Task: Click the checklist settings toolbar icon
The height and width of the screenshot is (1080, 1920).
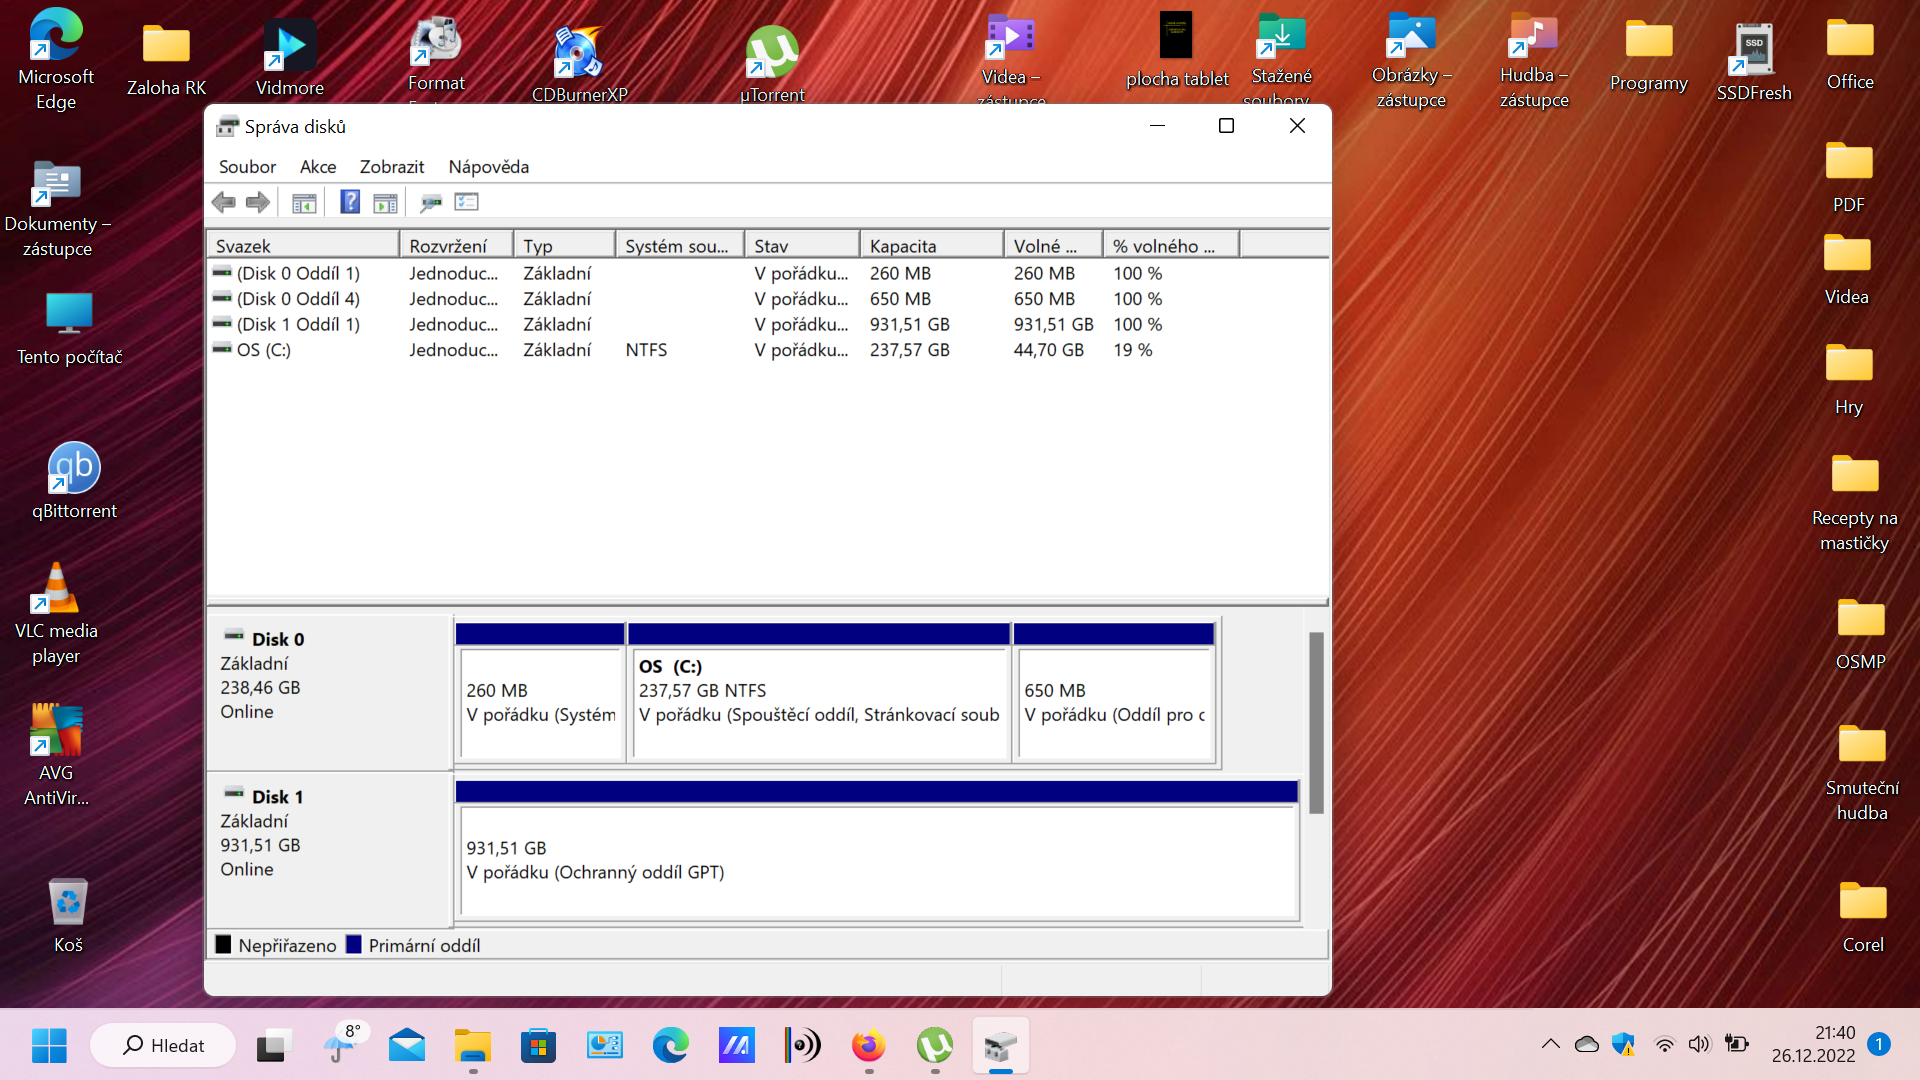Action: (x=467, y=202)
